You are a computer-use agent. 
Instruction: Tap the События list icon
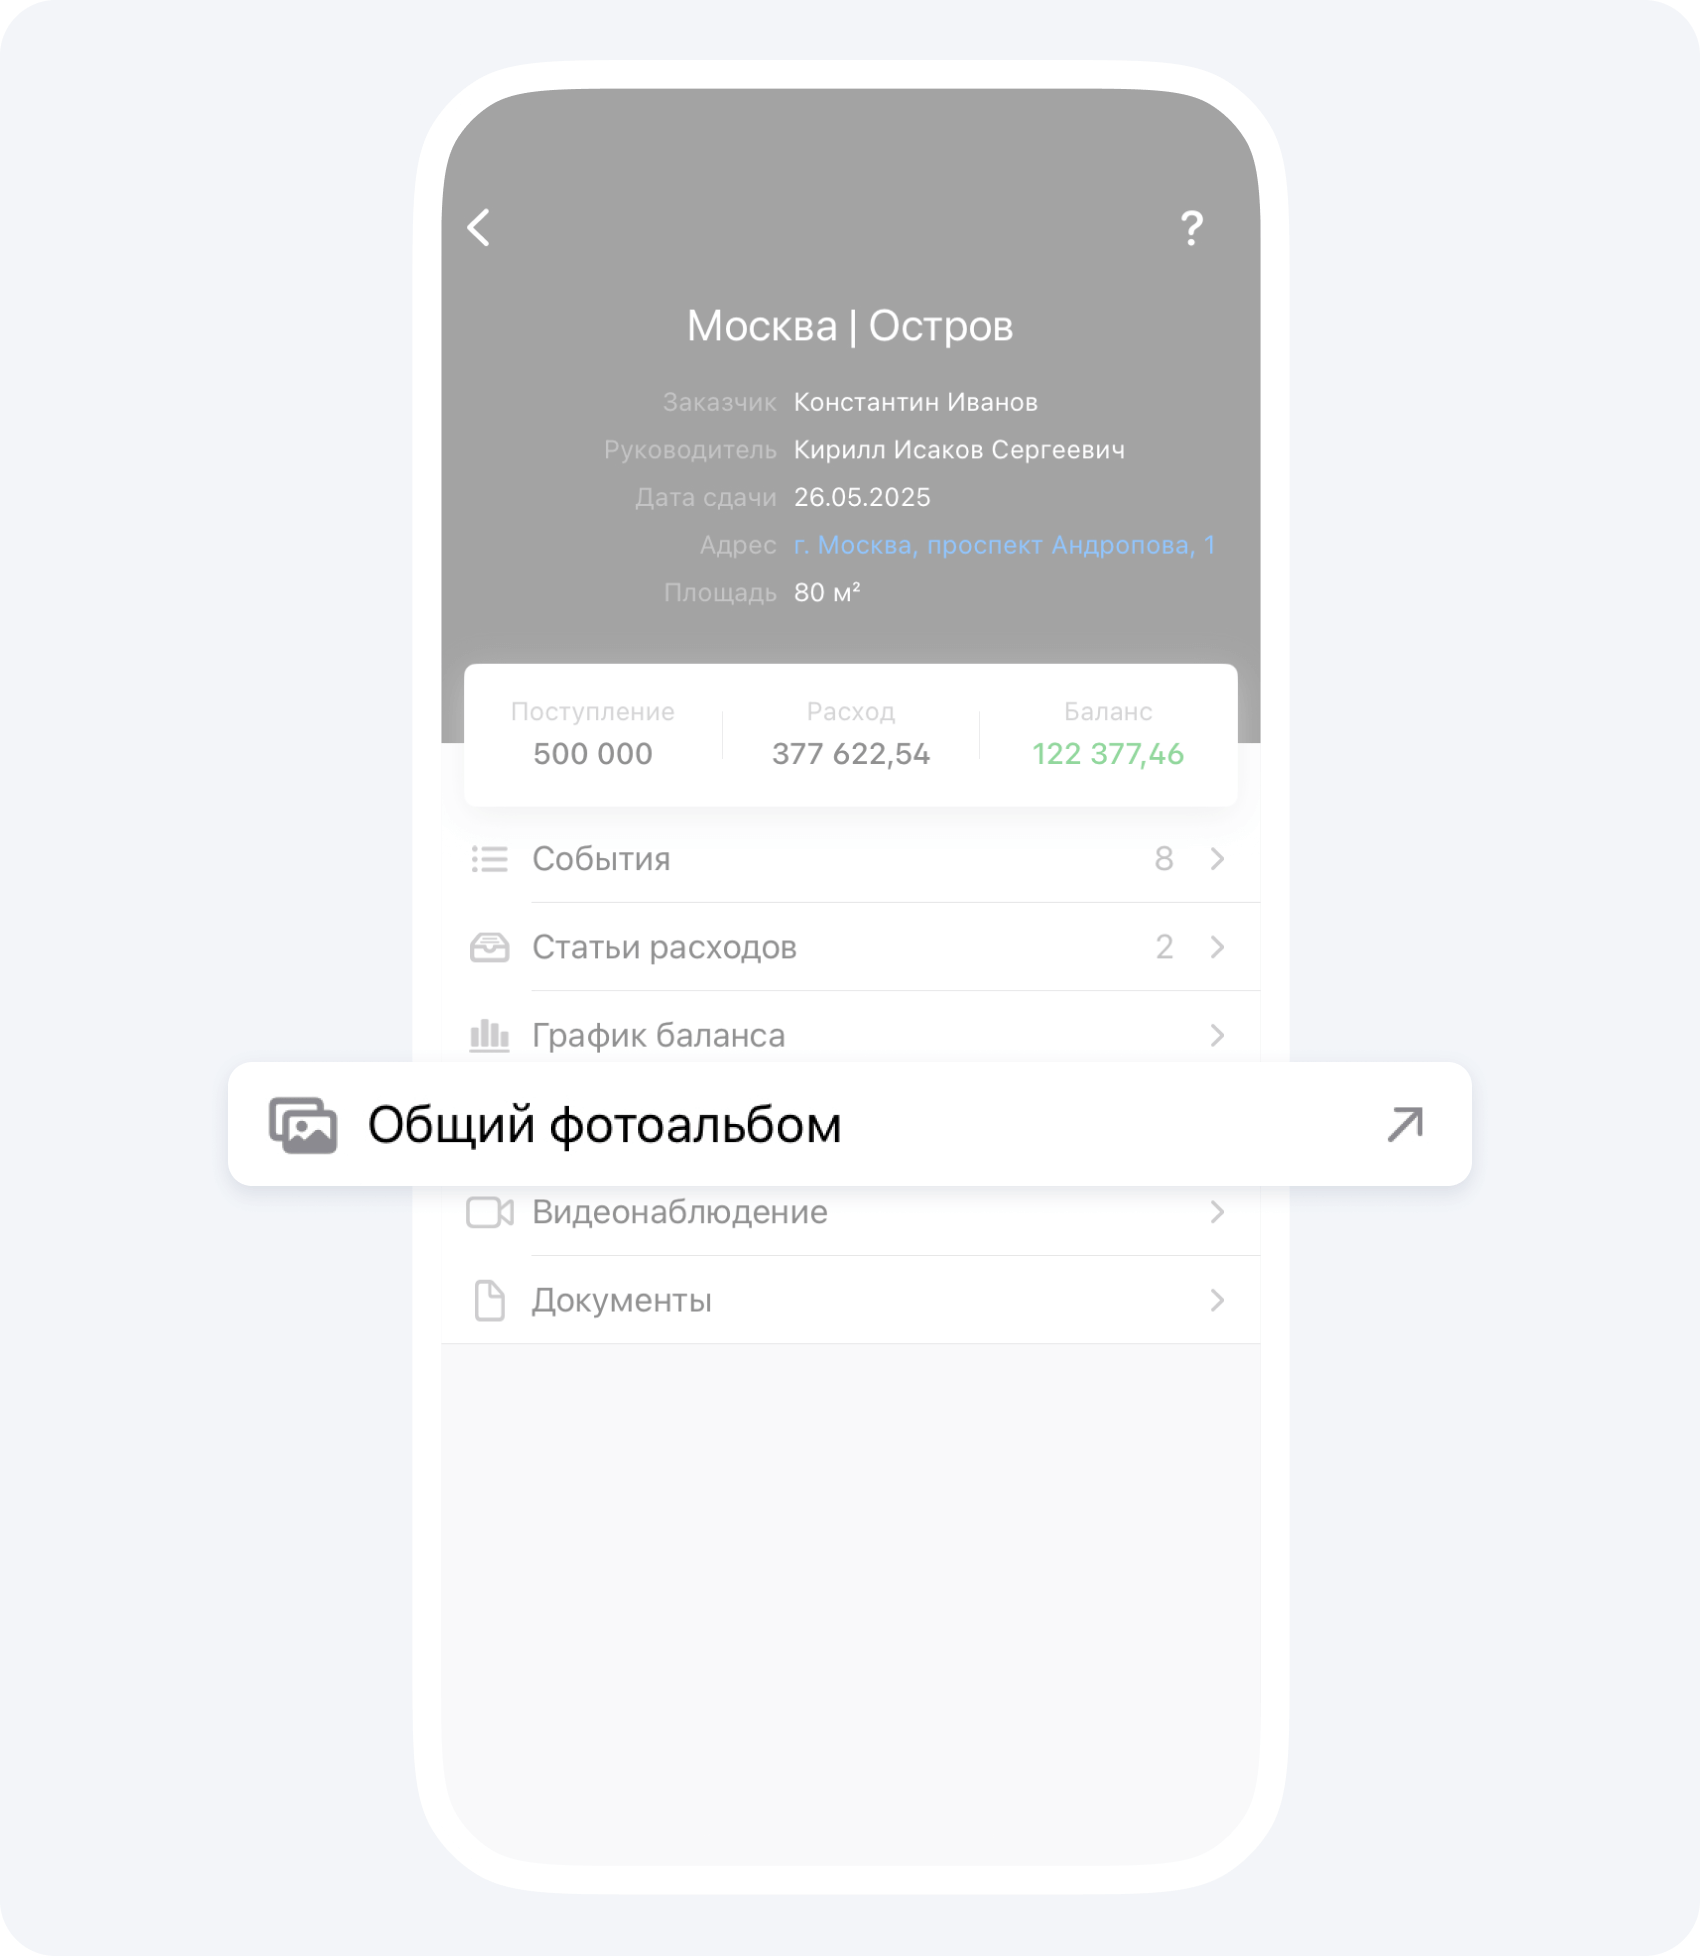point(489,859)
